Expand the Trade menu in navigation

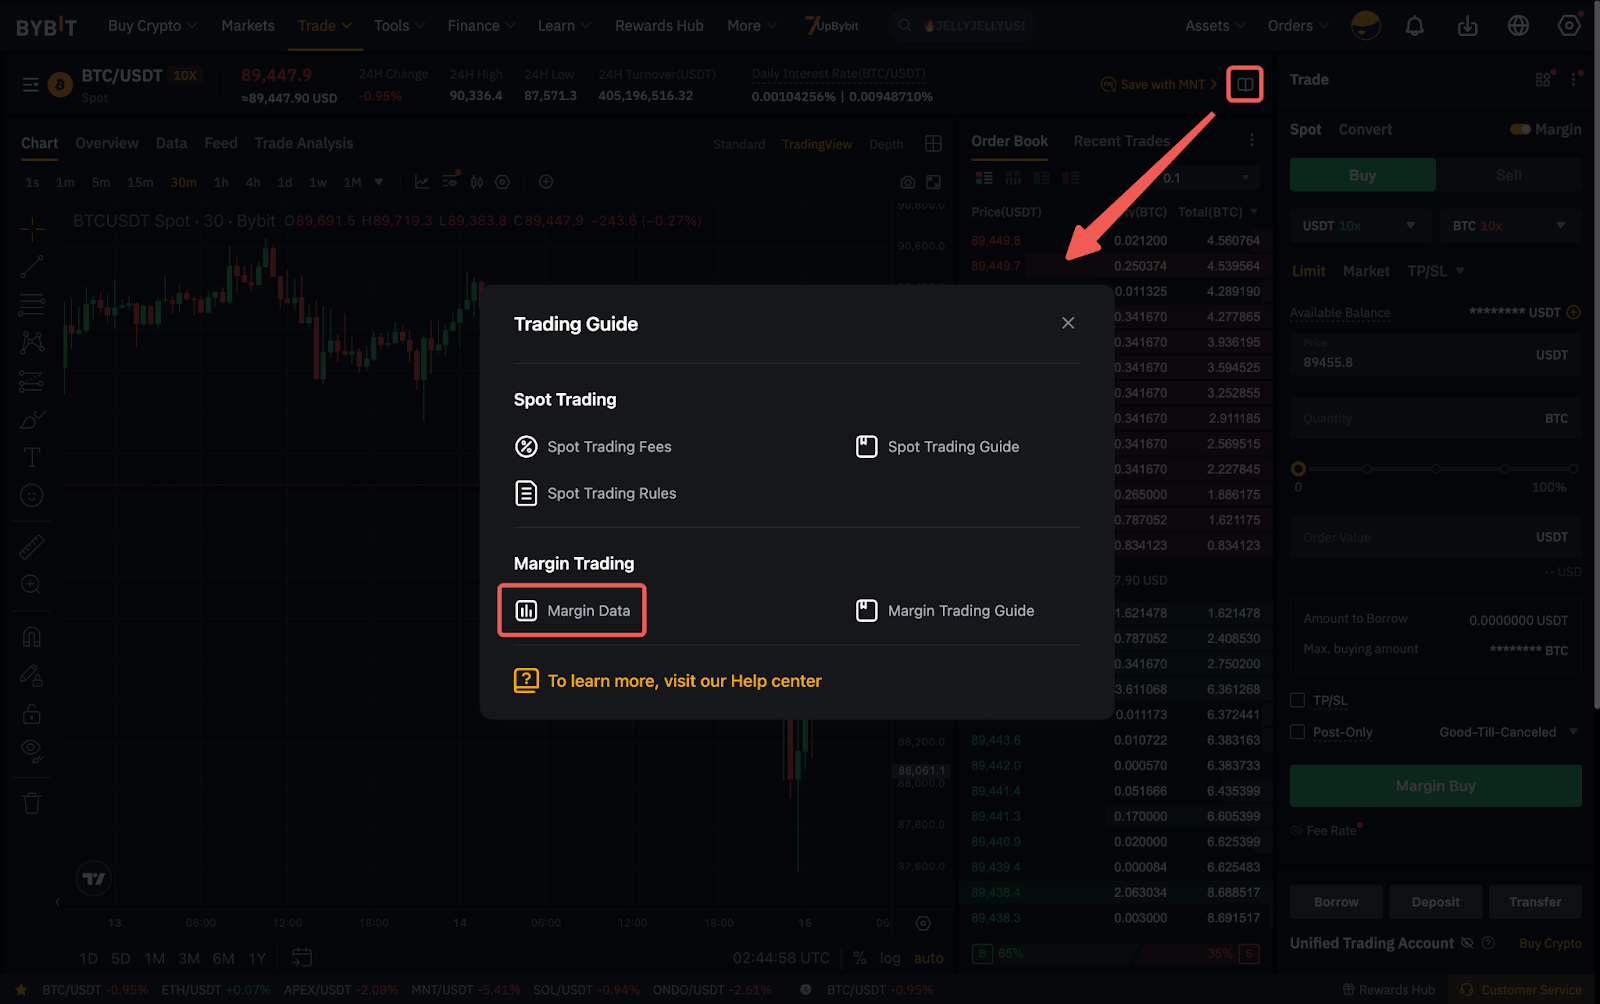coord(325,26)
